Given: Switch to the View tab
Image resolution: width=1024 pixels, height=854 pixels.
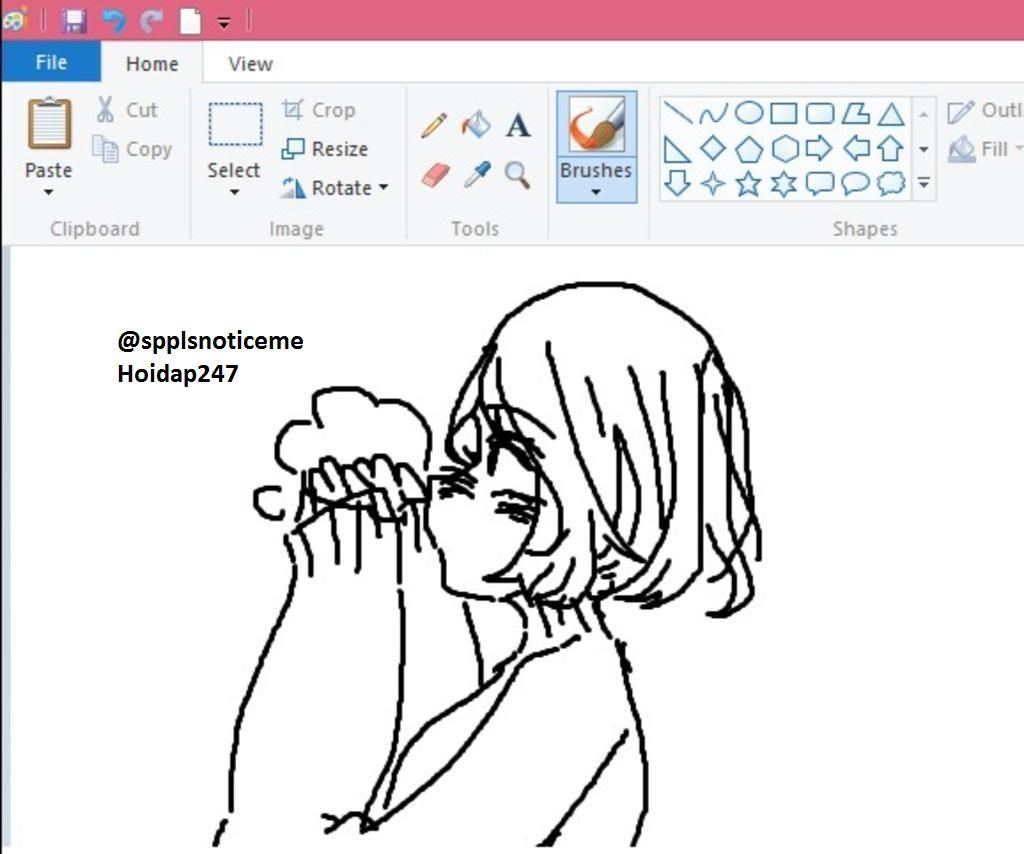Looking at the screenshot, I should pyautogui.click(x=247, y=63).
